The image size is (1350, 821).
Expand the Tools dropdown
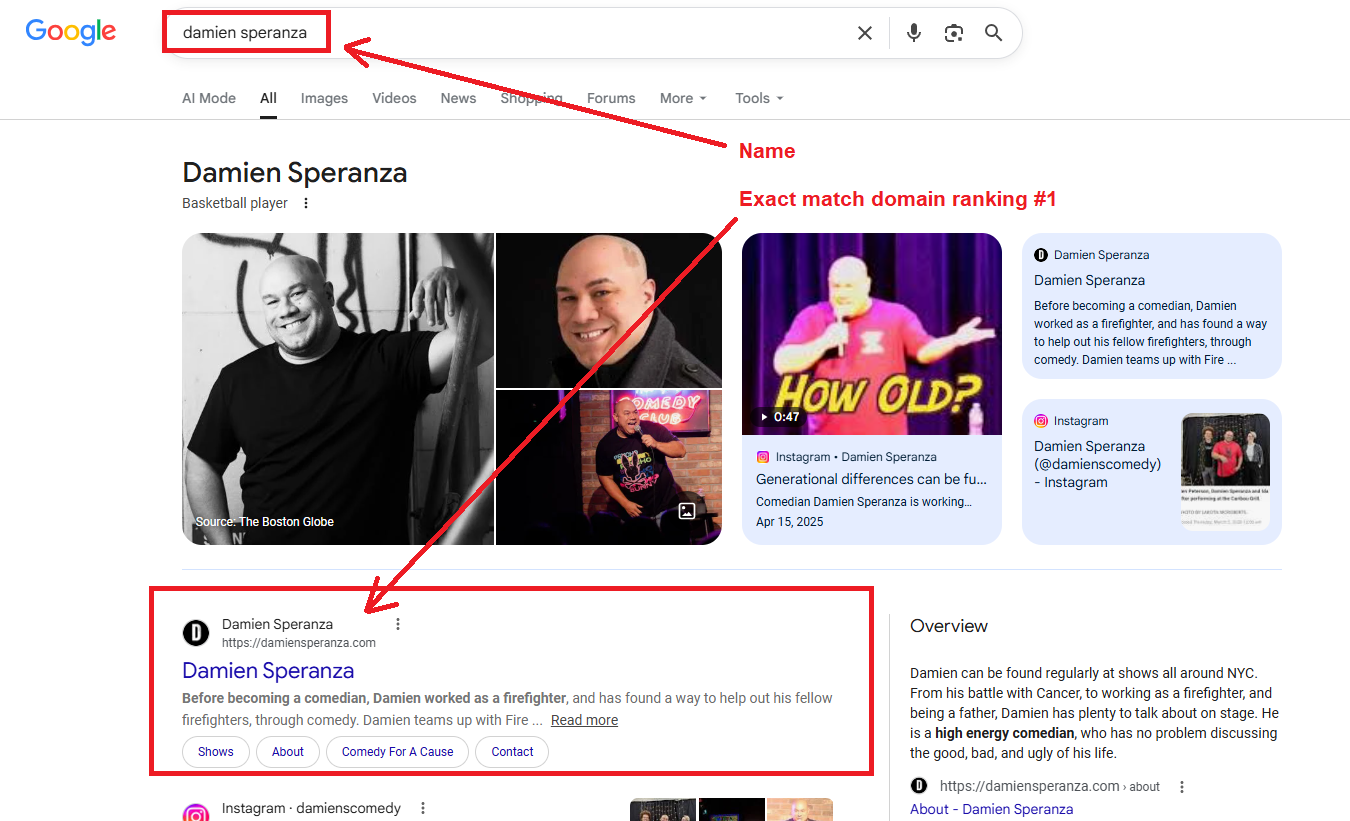click(759, 98)
